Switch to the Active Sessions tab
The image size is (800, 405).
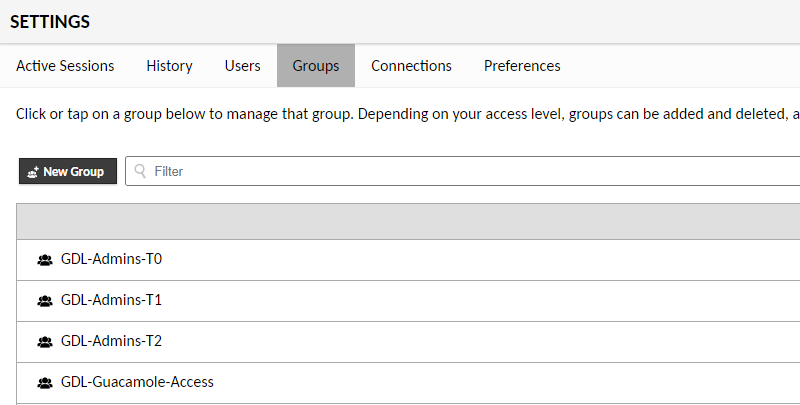point(65,66)
